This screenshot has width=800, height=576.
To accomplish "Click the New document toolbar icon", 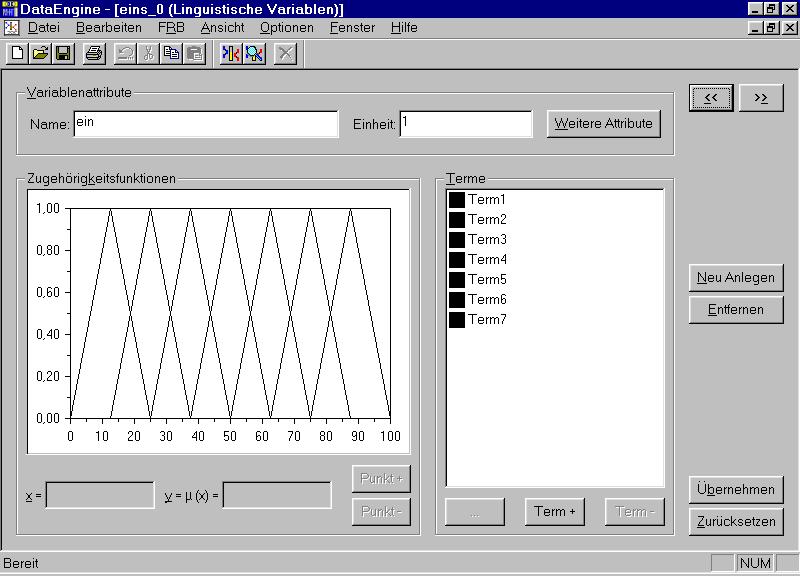I will click(17, 53).
